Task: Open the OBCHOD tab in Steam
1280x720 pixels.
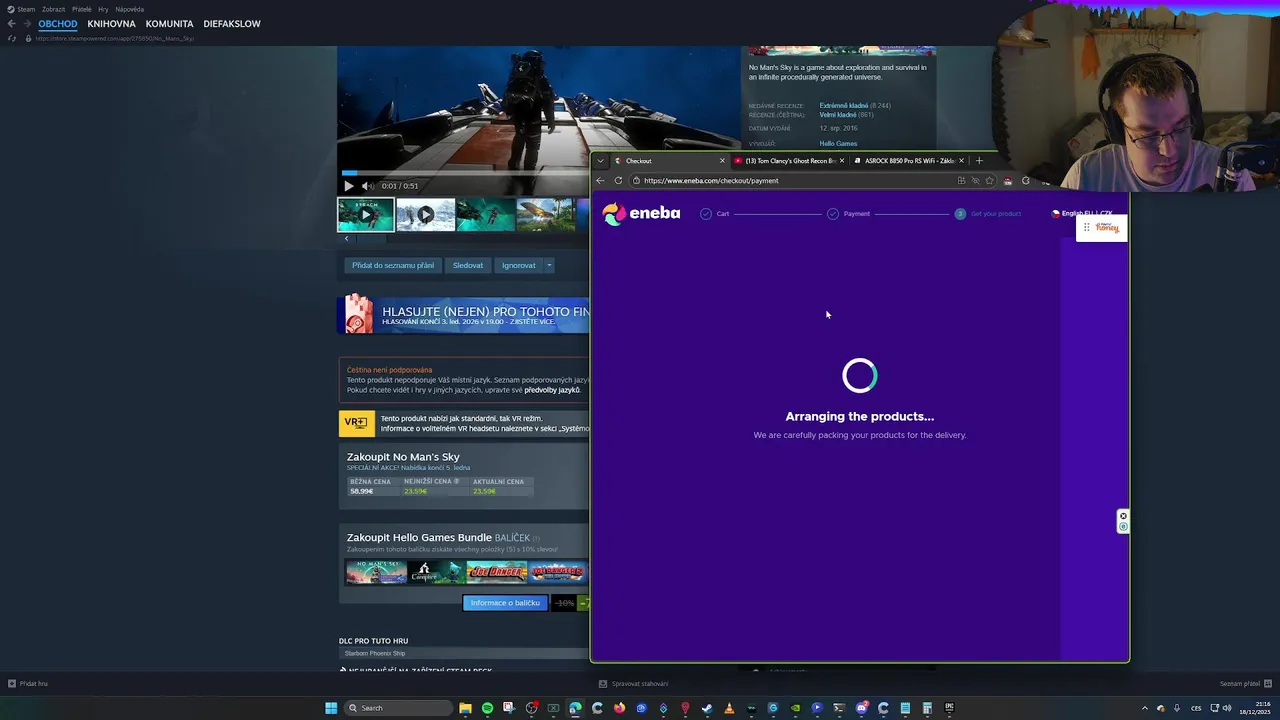Action: point(58,24)
